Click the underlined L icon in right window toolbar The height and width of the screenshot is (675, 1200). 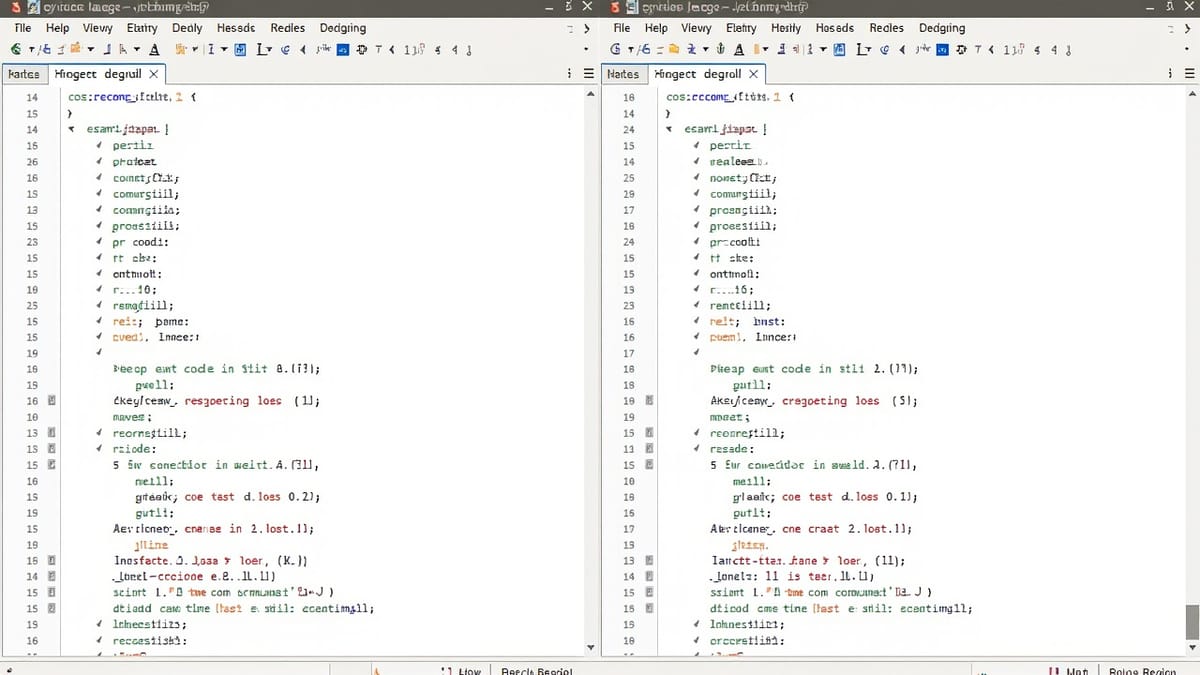(863, 50)
